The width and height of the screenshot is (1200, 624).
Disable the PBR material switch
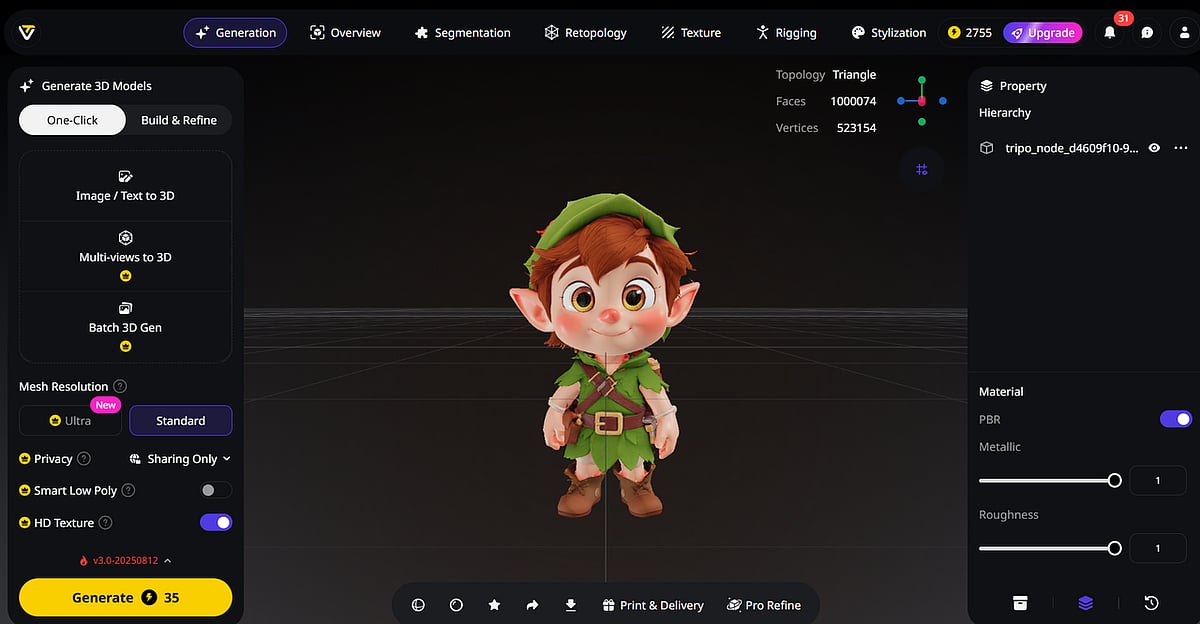pyautogui.click(x=1175, y=419)
